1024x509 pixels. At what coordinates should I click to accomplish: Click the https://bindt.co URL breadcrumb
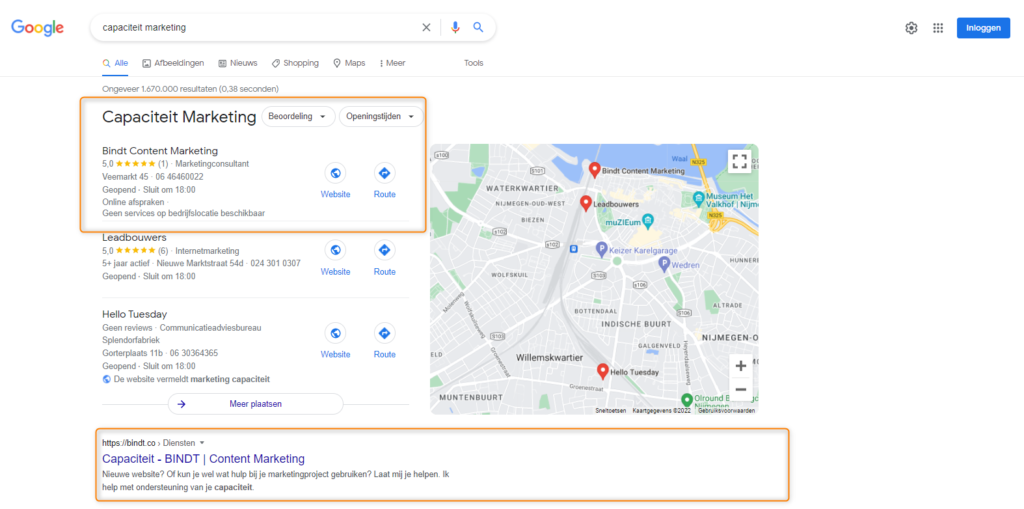[129, 443]
